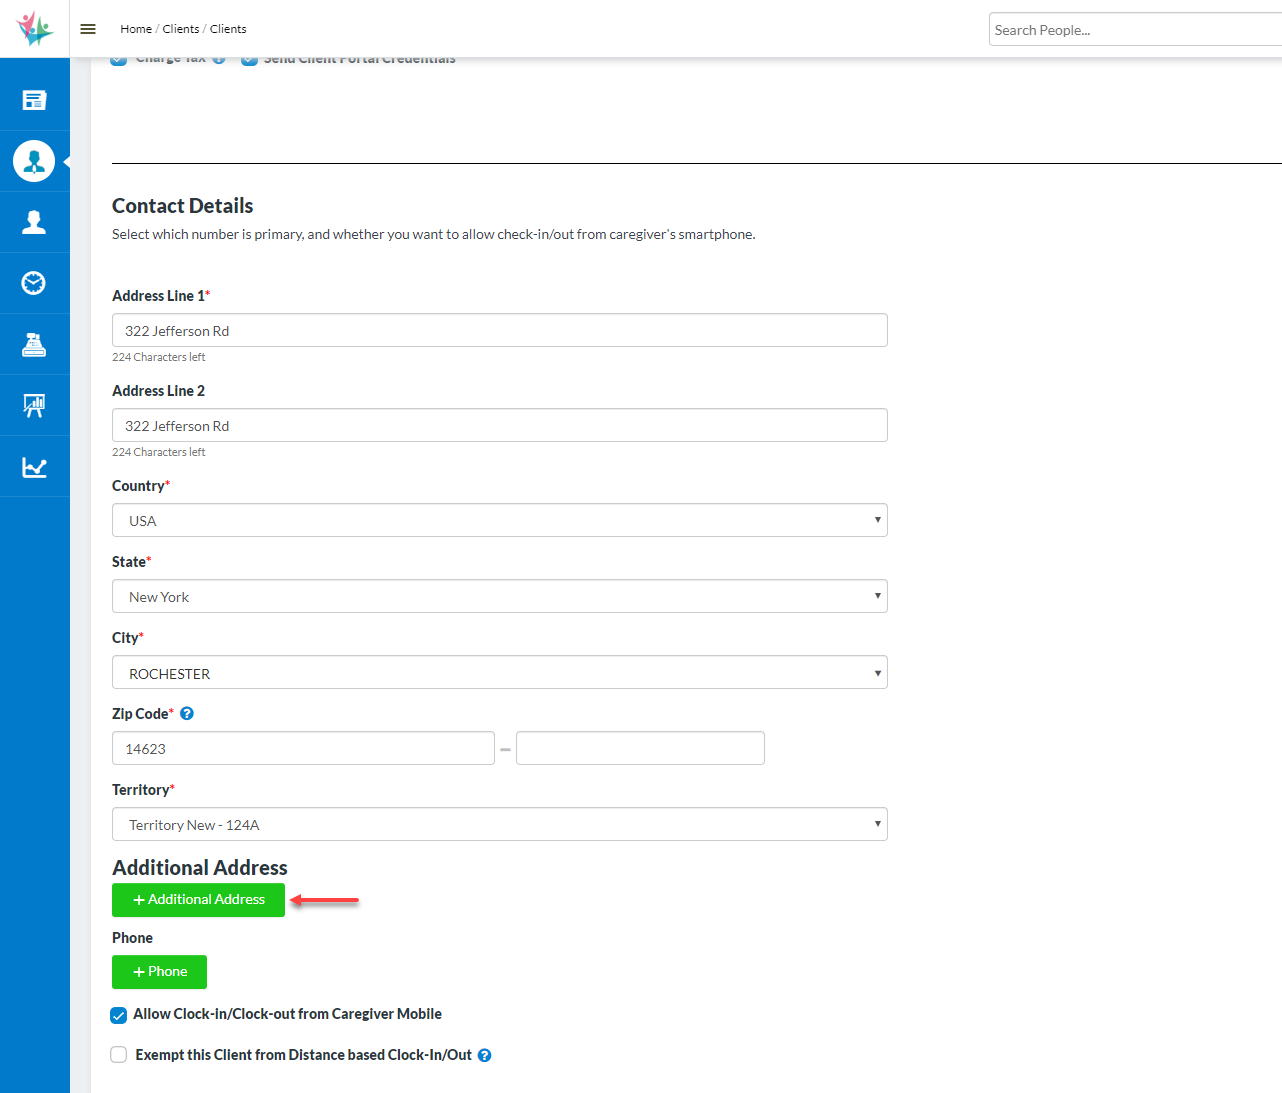Image resolution: width=1282 pixels, height=1093 pixels.
Task: Click the app logo in top-left corner
Action: tap(34, 29)
